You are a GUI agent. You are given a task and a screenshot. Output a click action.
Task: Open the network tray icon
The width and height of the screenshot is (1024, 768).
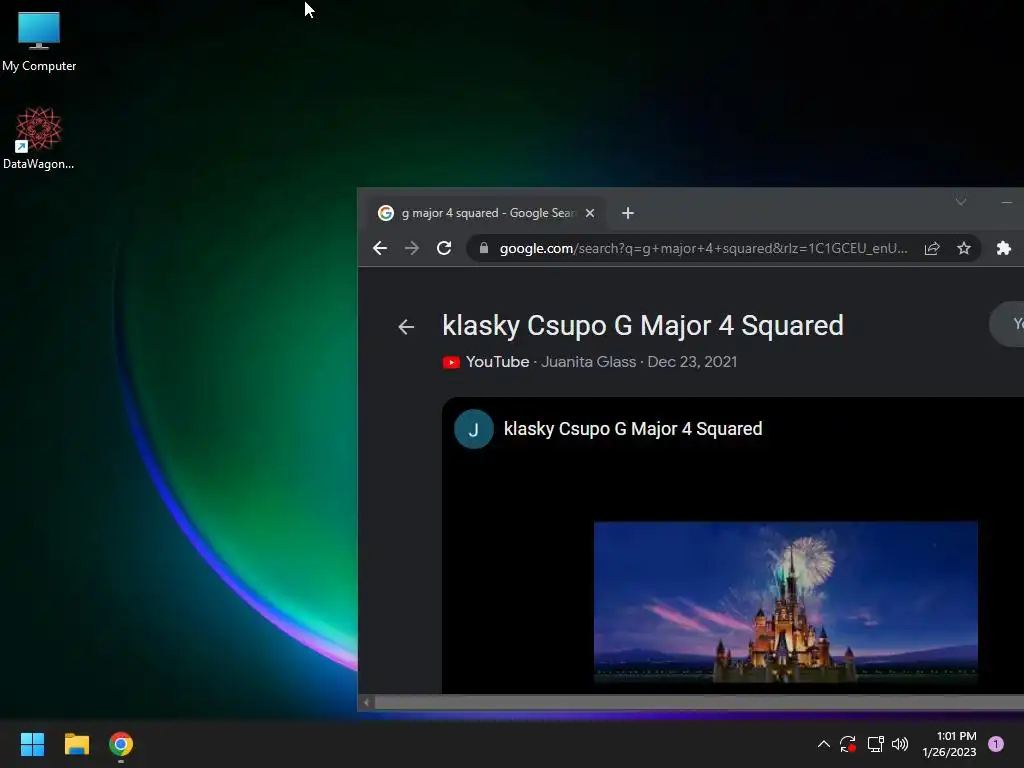875,744
